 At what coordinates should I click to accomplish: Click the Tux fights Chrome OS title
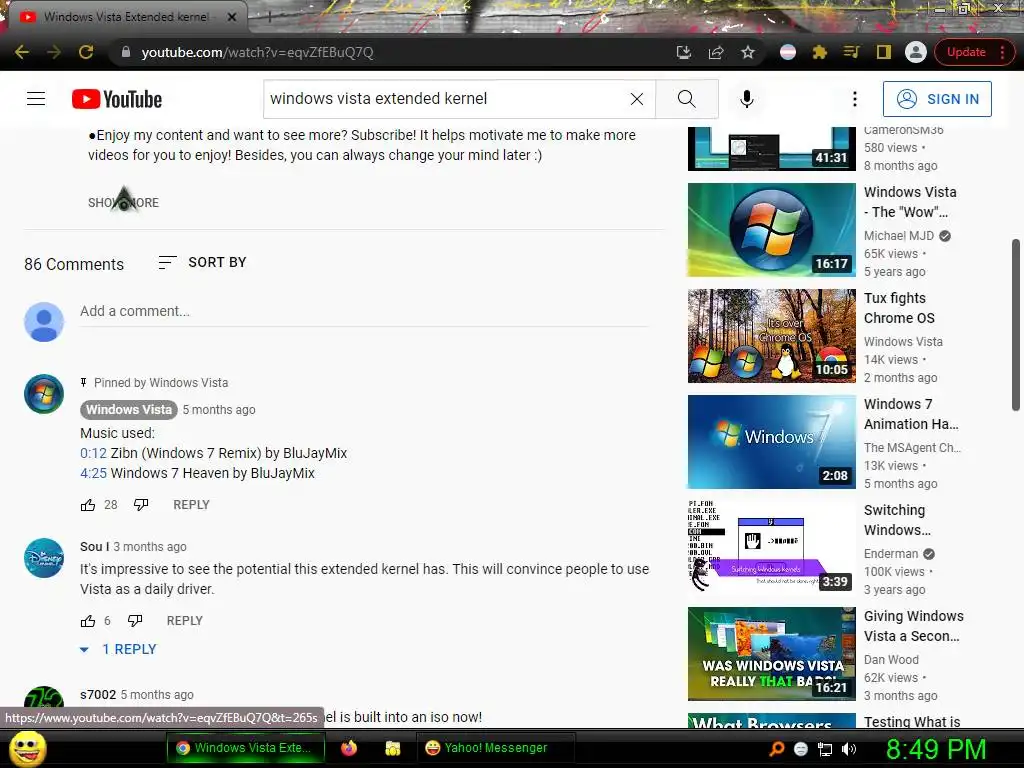coord(899,308)
